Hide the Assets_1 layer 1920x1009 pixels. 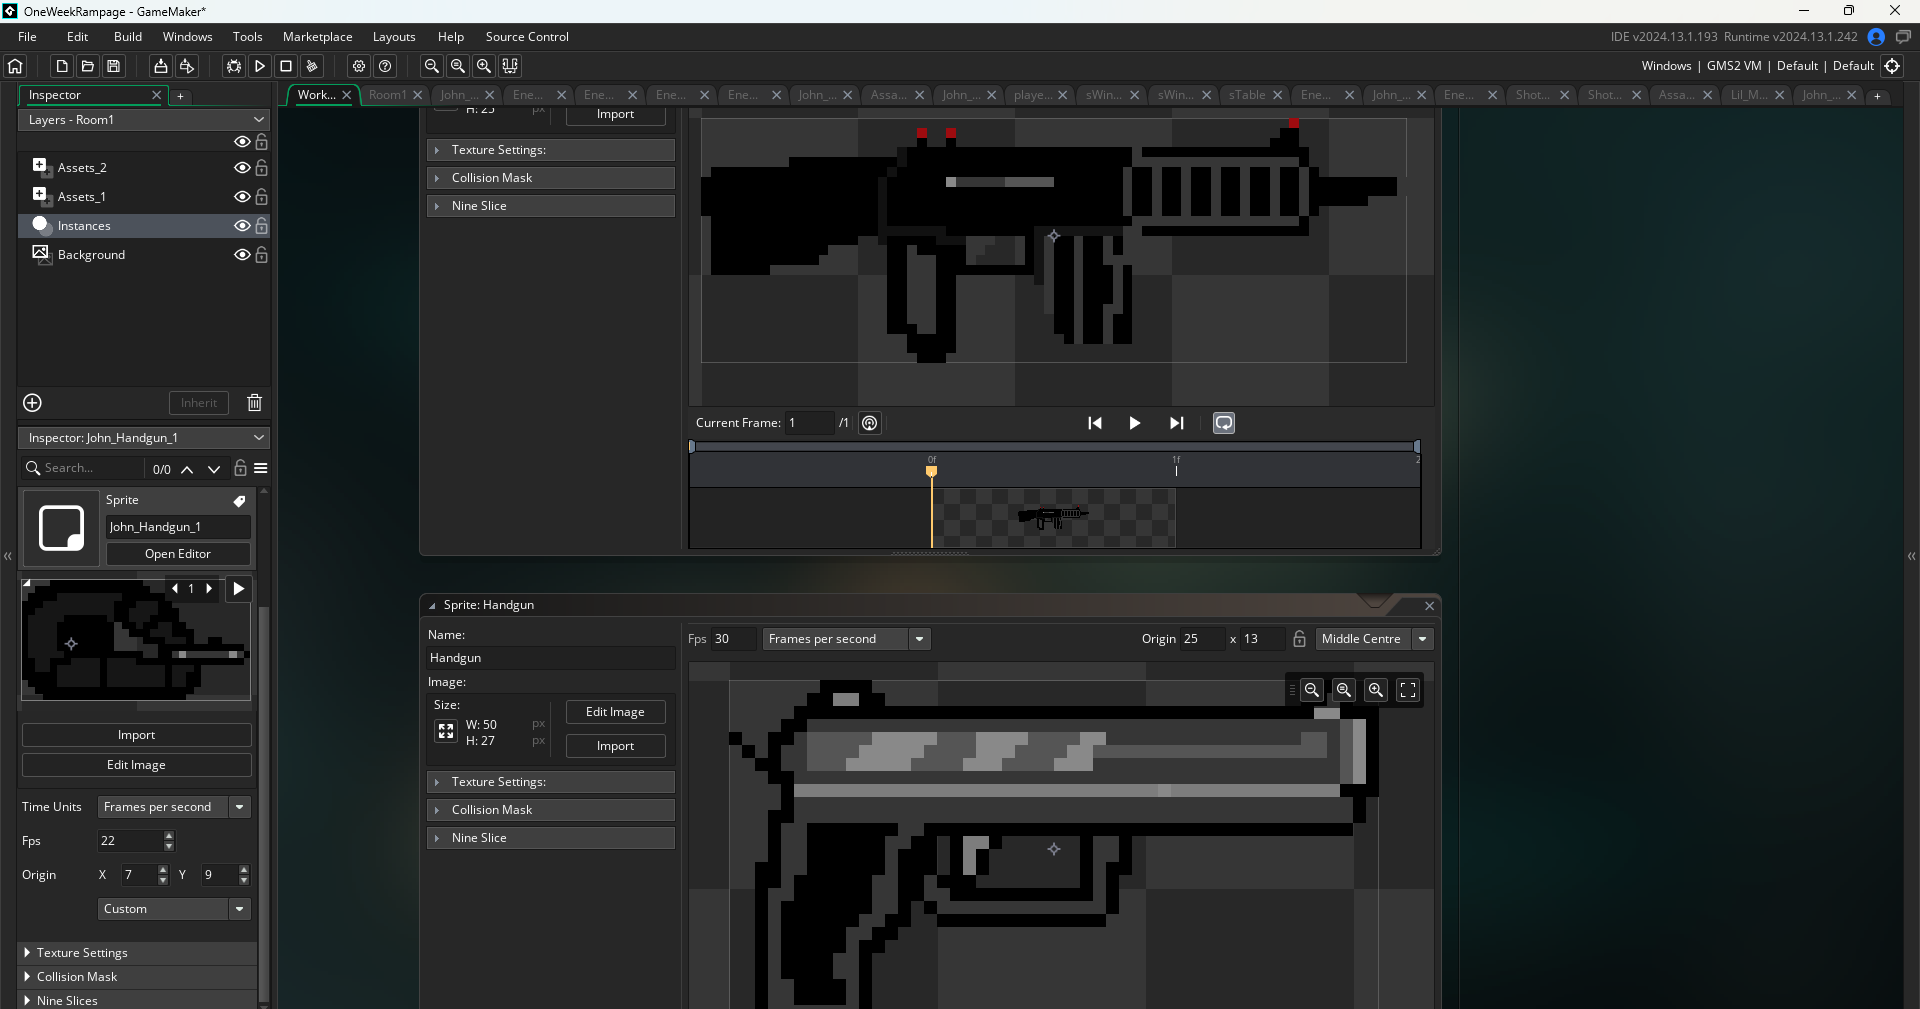point(242,197)
